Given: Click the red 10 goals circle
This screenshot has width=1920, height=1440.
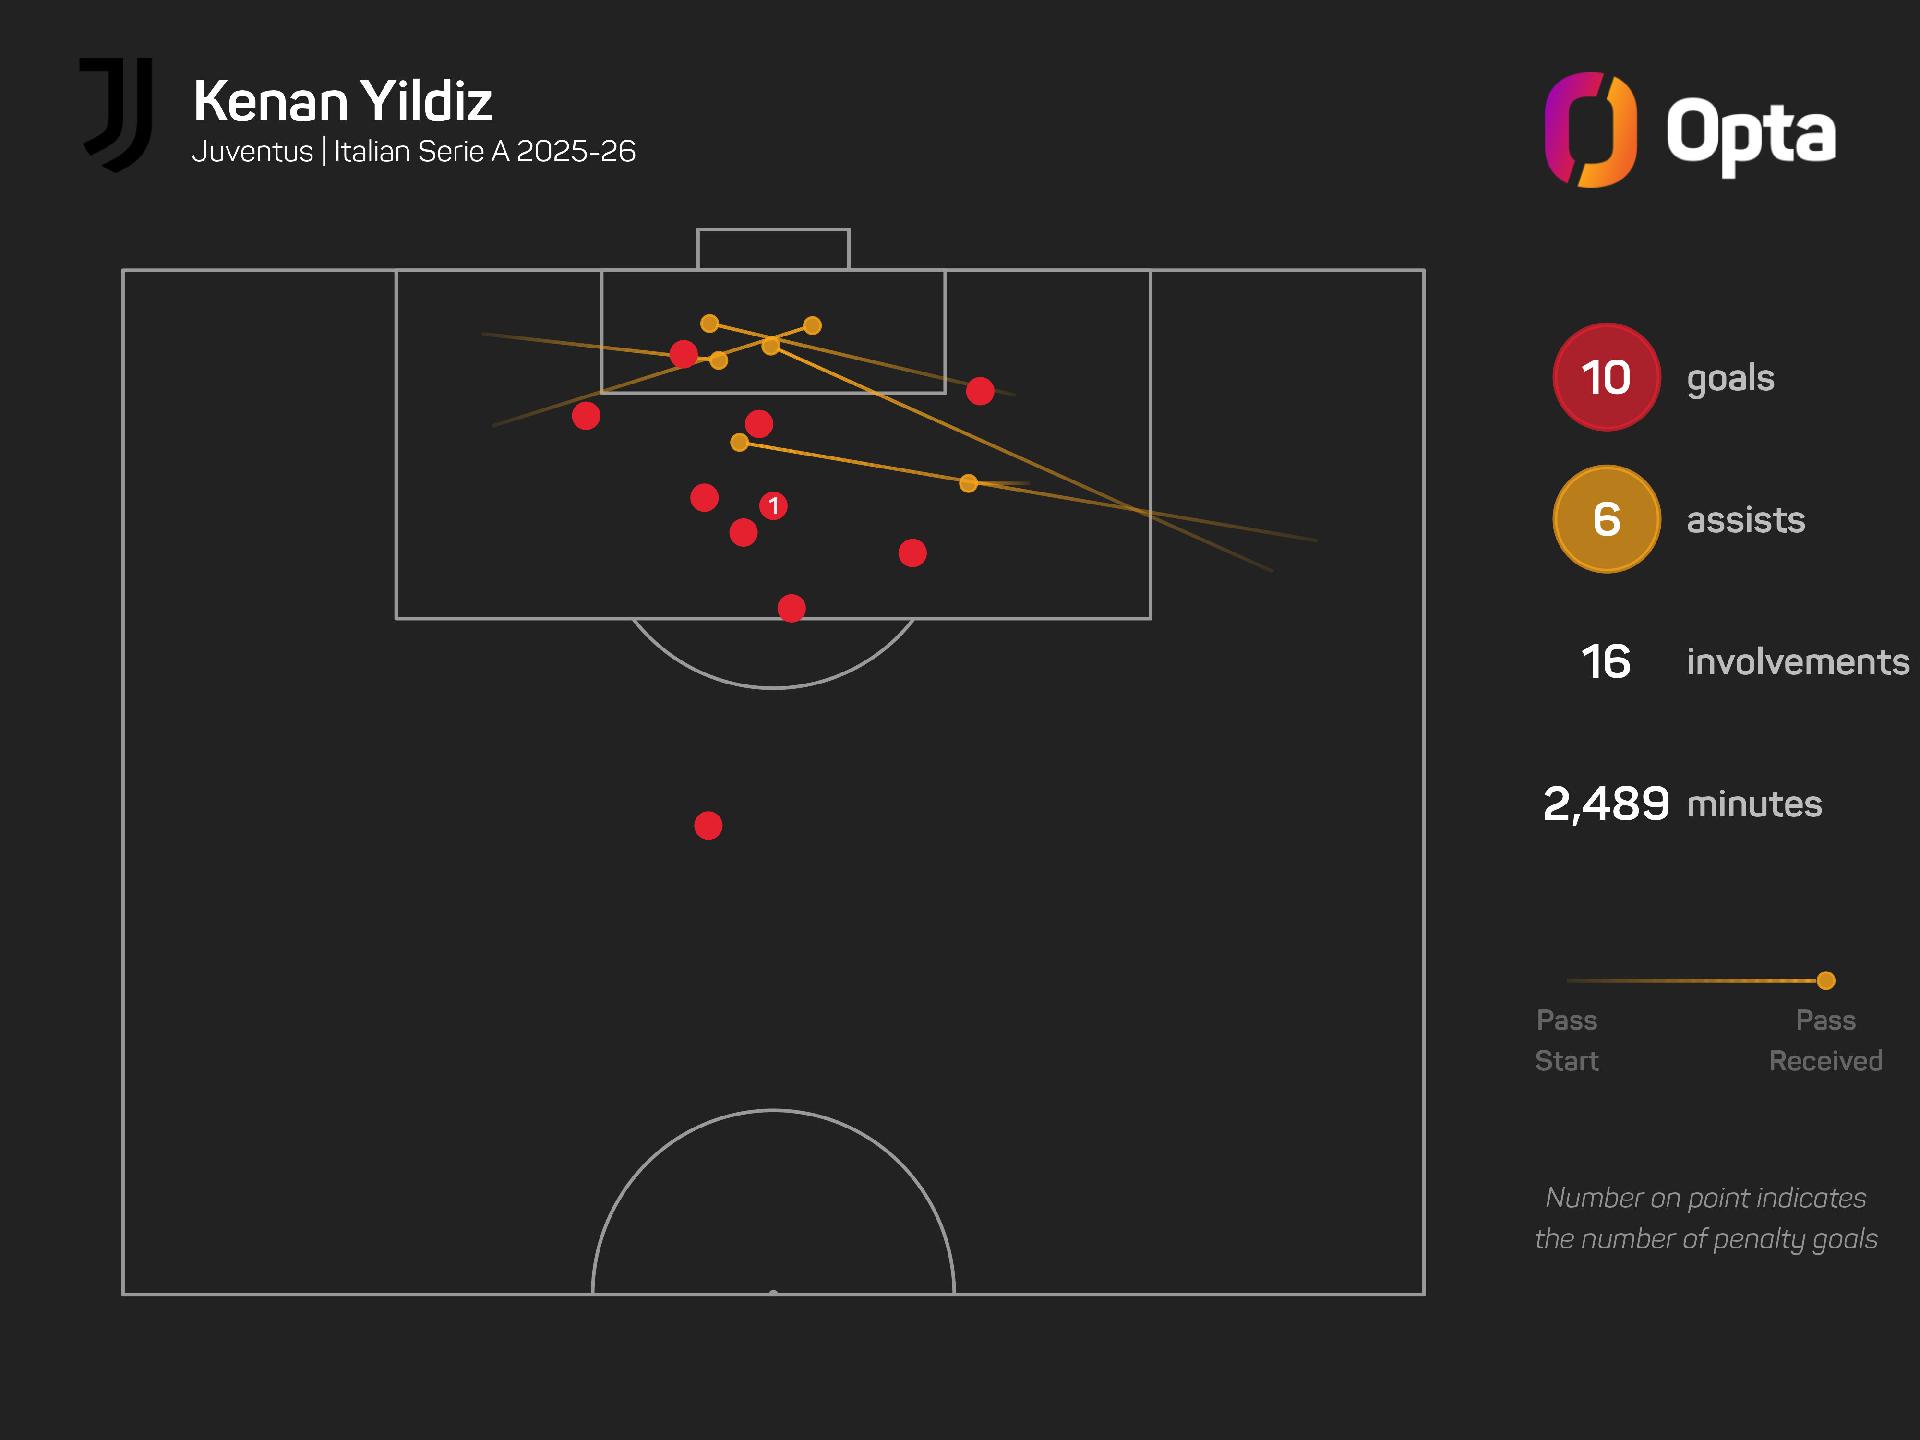Looking at the screenshot, I should pos(1606,378).
